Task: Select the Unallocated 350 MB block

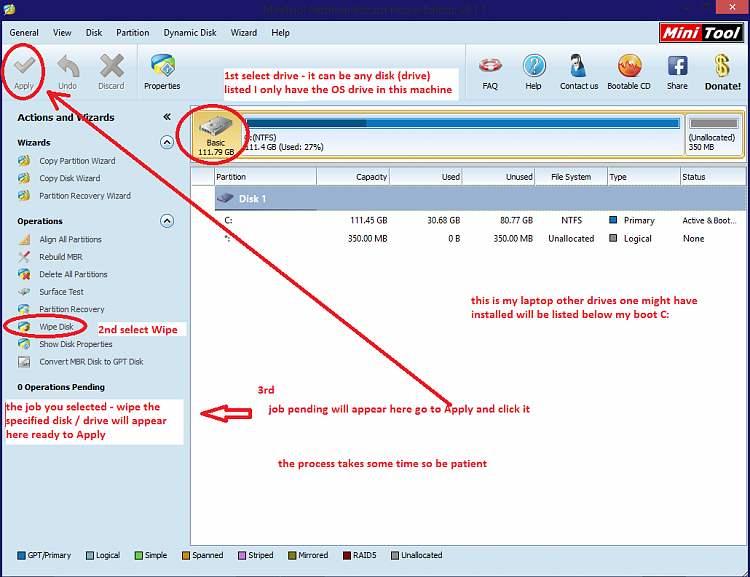Action: [x=713, y=134]
